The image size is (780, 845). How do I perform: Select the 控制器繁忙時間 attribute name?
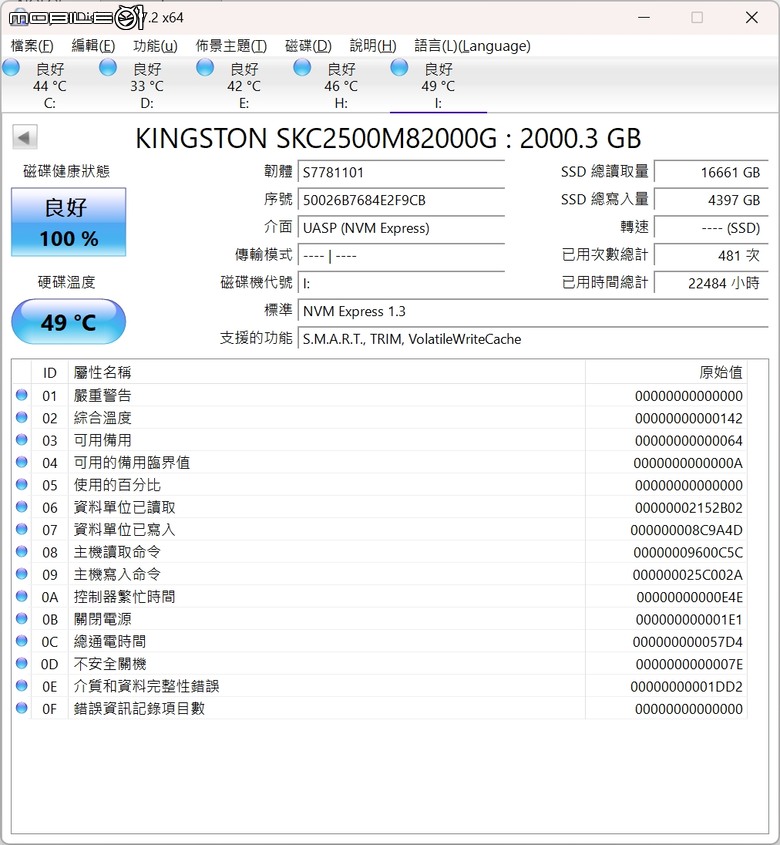[x=125, y=597]
